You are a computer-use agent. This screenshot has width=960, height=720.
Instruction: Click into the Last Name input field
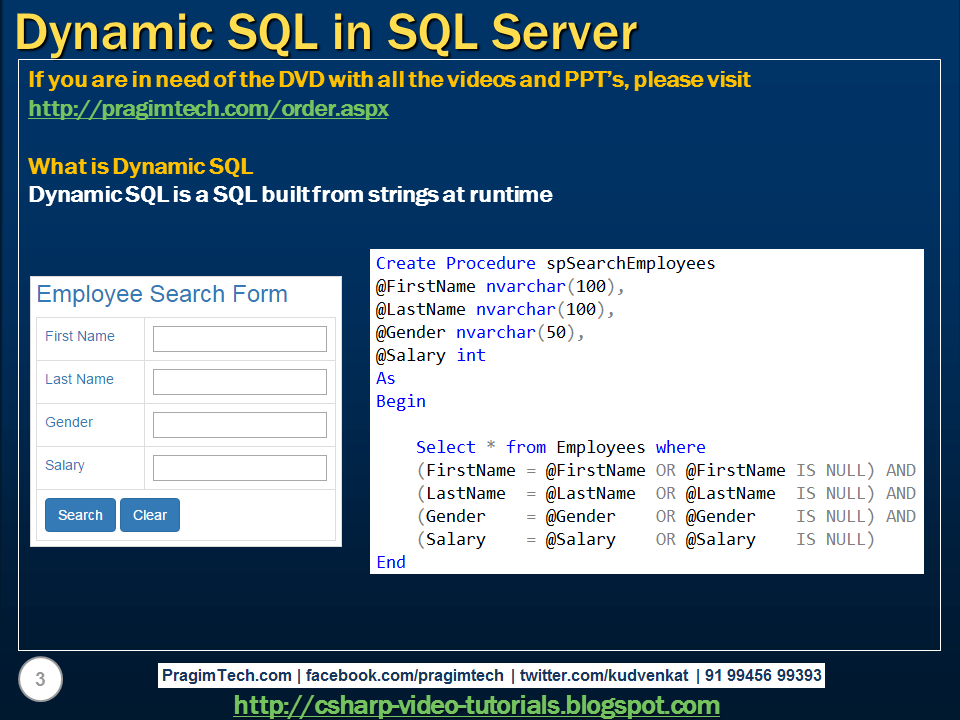pos(239,381)
